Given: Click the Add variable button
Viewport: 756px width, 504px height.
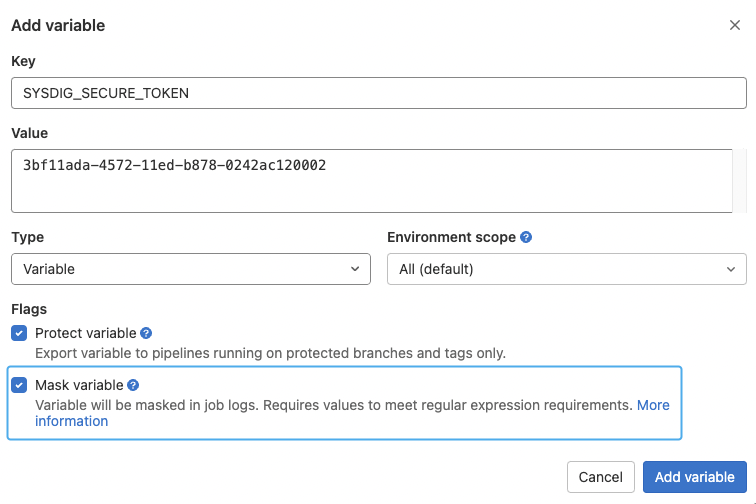Looking at the screenshot, I should pyautogui.click(x=694, y=477).
